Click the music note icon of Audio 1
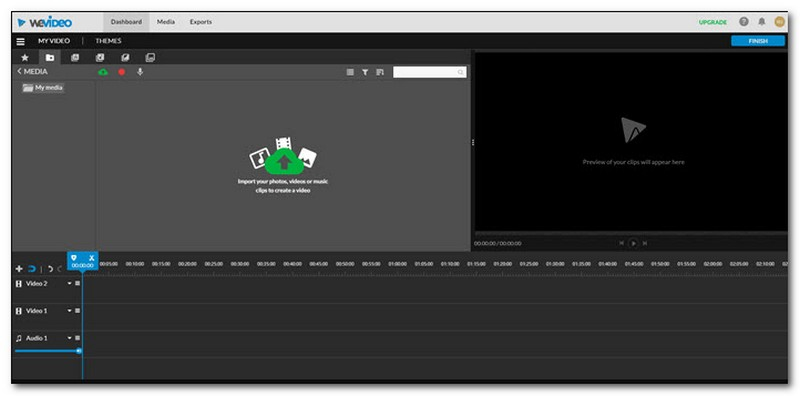Screen dimensions: 800x396 click(x=19, y=338)
